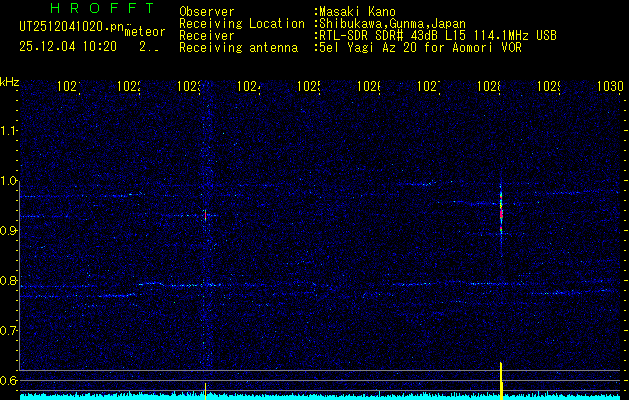Click the HROFFT title text
This screenshot has width=629, height=400.
coord(102,8)
